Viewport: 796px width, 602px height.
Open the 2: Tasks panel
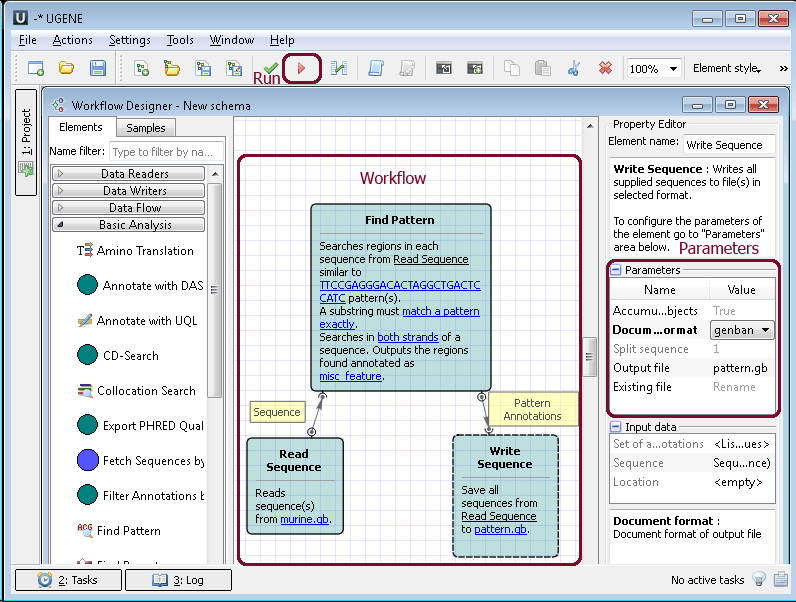pyautogui.click(x=68, y=580)
